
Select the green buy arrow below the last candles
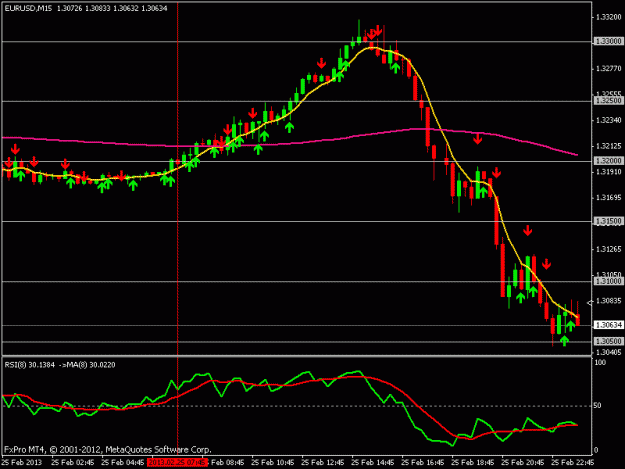564,341
